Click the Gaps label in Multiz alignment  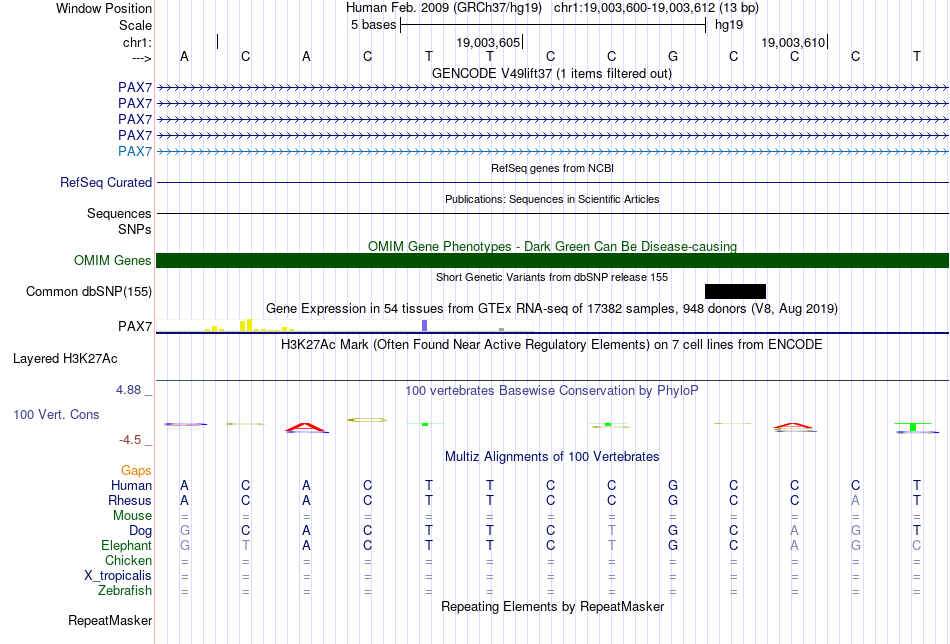pos(136,471)
